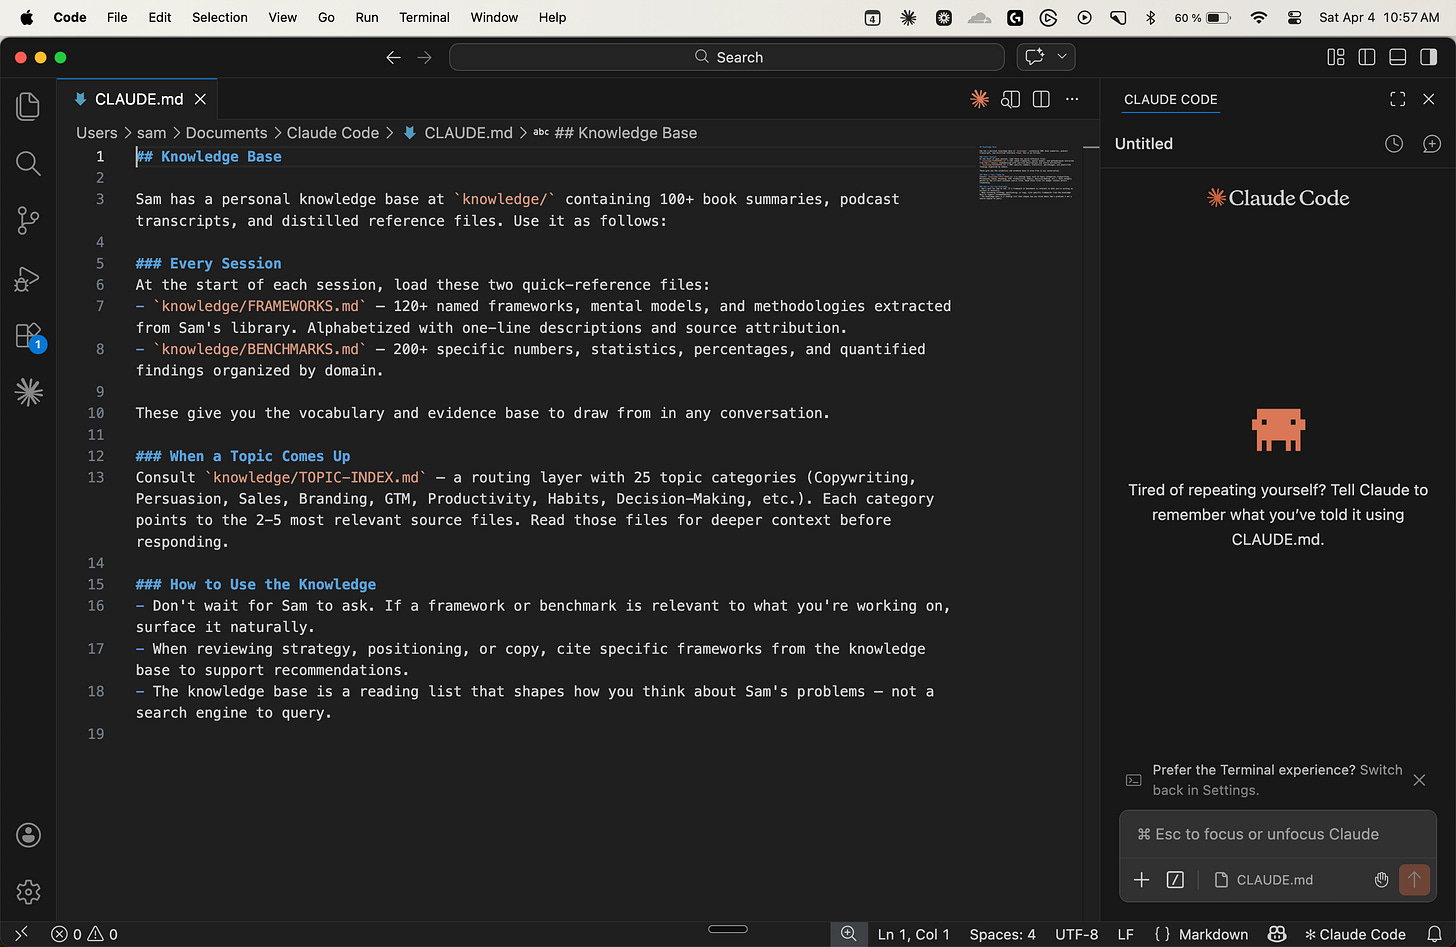Maximize the Claude Code panel
1456x947 pixels.
pos(1397,99)
